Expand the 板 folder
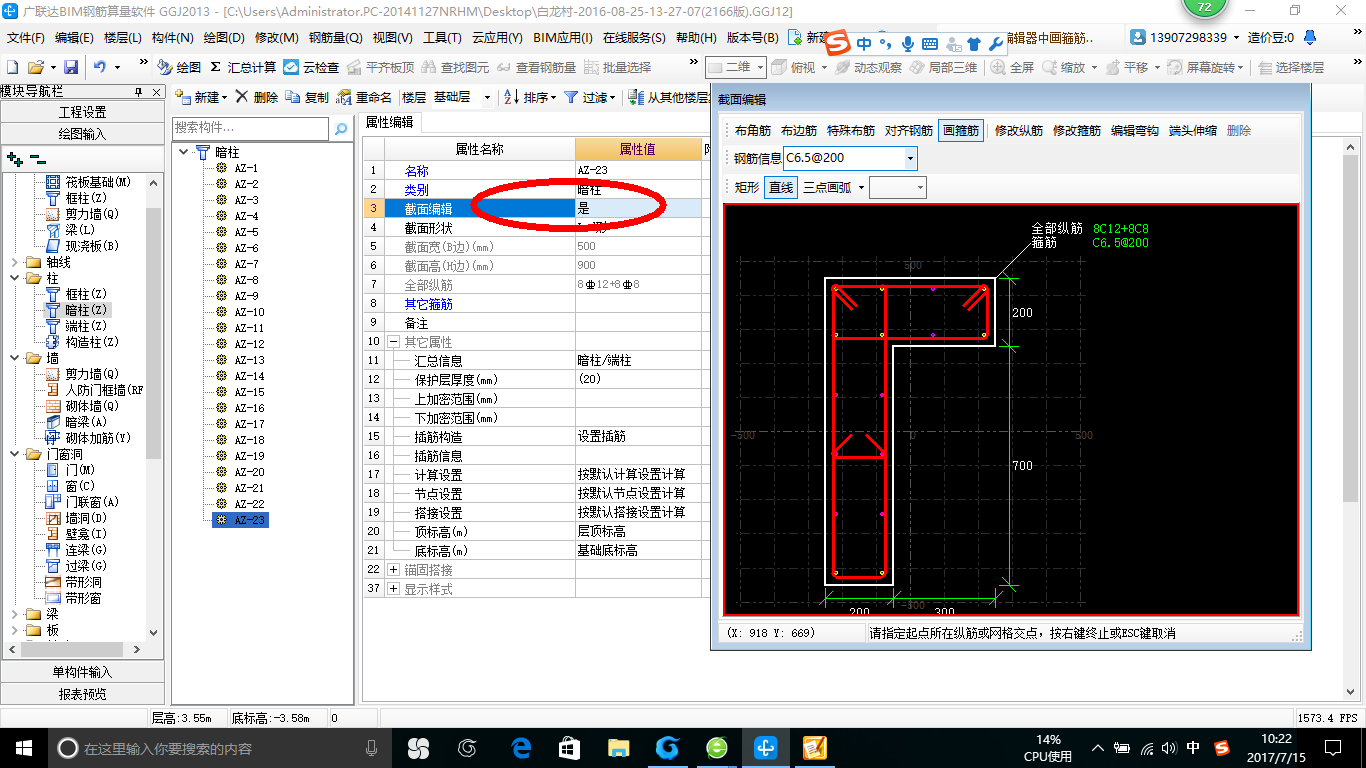This screenshot has width=1366, height=768. (14, 630)
